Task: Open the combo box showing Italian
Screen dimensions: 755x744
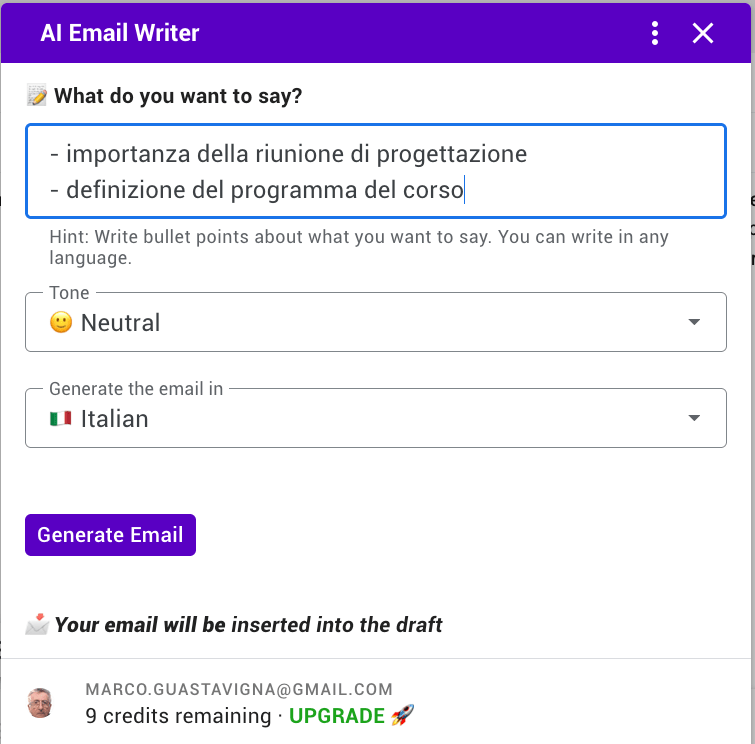Action: click(x=375, y=418)
